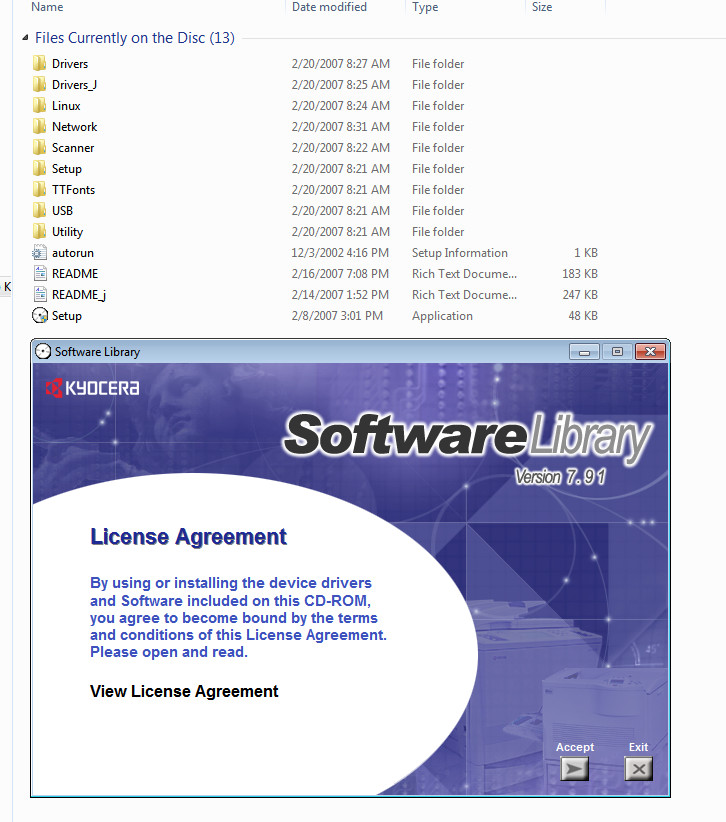Select the TTFonts folder icon

click(x=39, y=189)
